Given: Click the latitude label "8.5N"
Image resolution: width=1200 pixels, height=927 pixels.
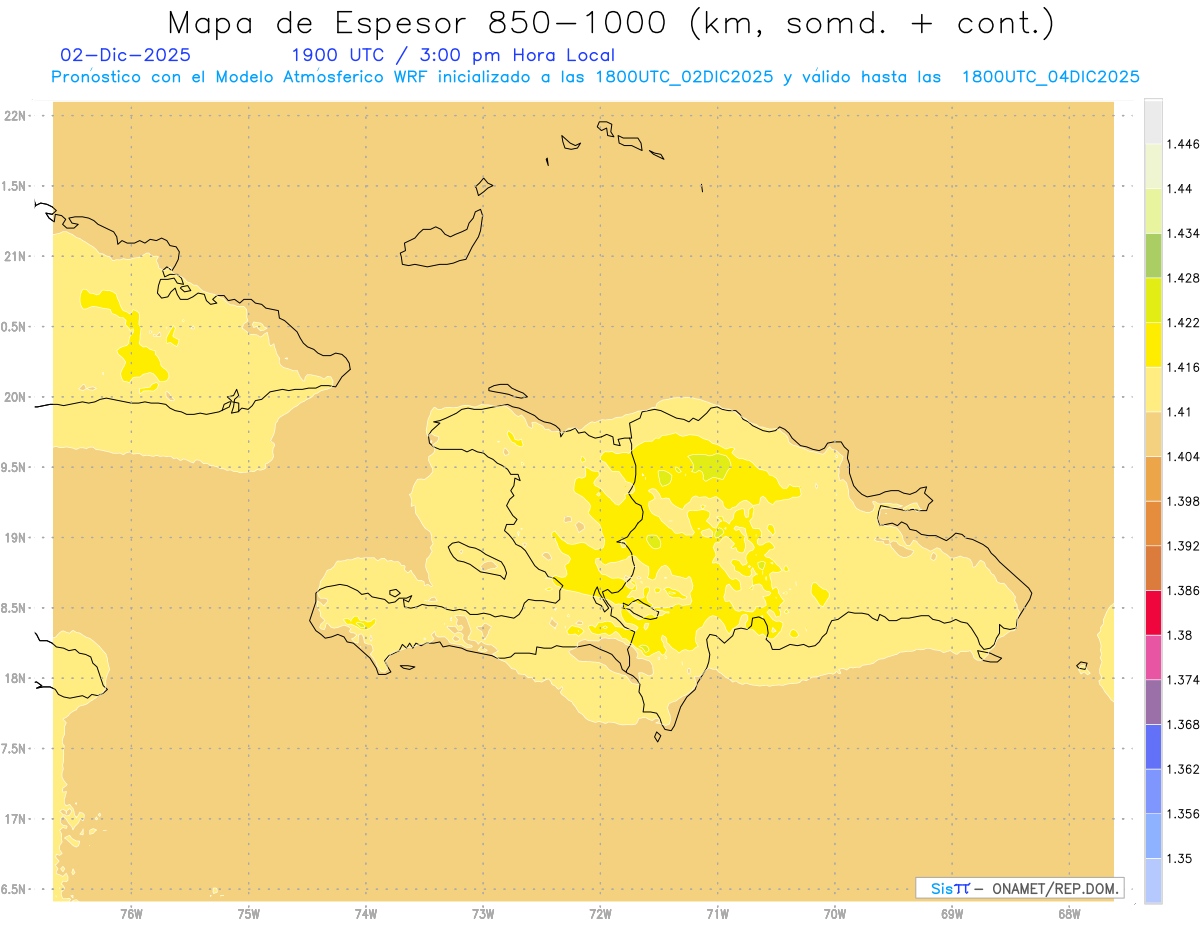Looking at the screenshot, I should coord(12,608).
